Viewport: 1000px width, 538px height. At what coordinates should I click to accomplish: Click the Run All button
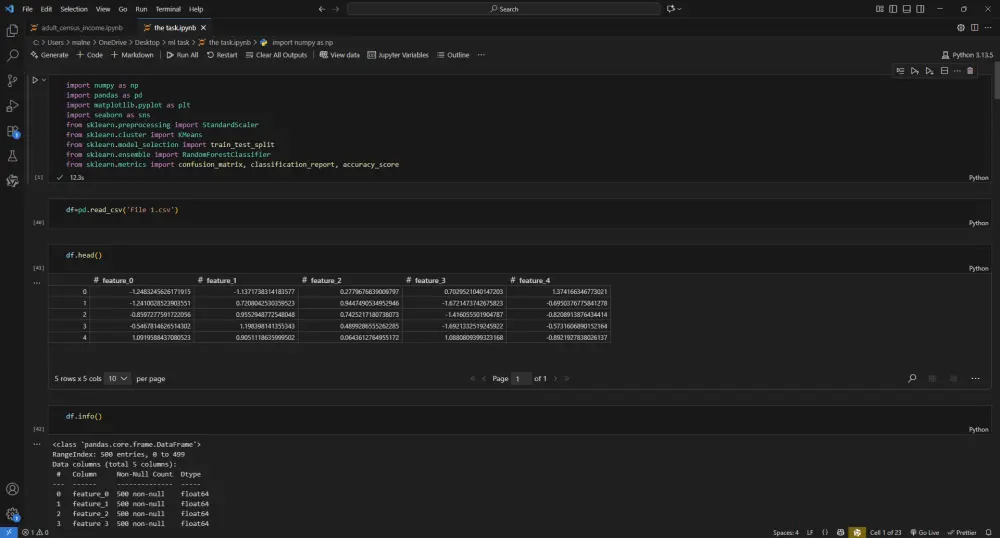click(182, 55)
